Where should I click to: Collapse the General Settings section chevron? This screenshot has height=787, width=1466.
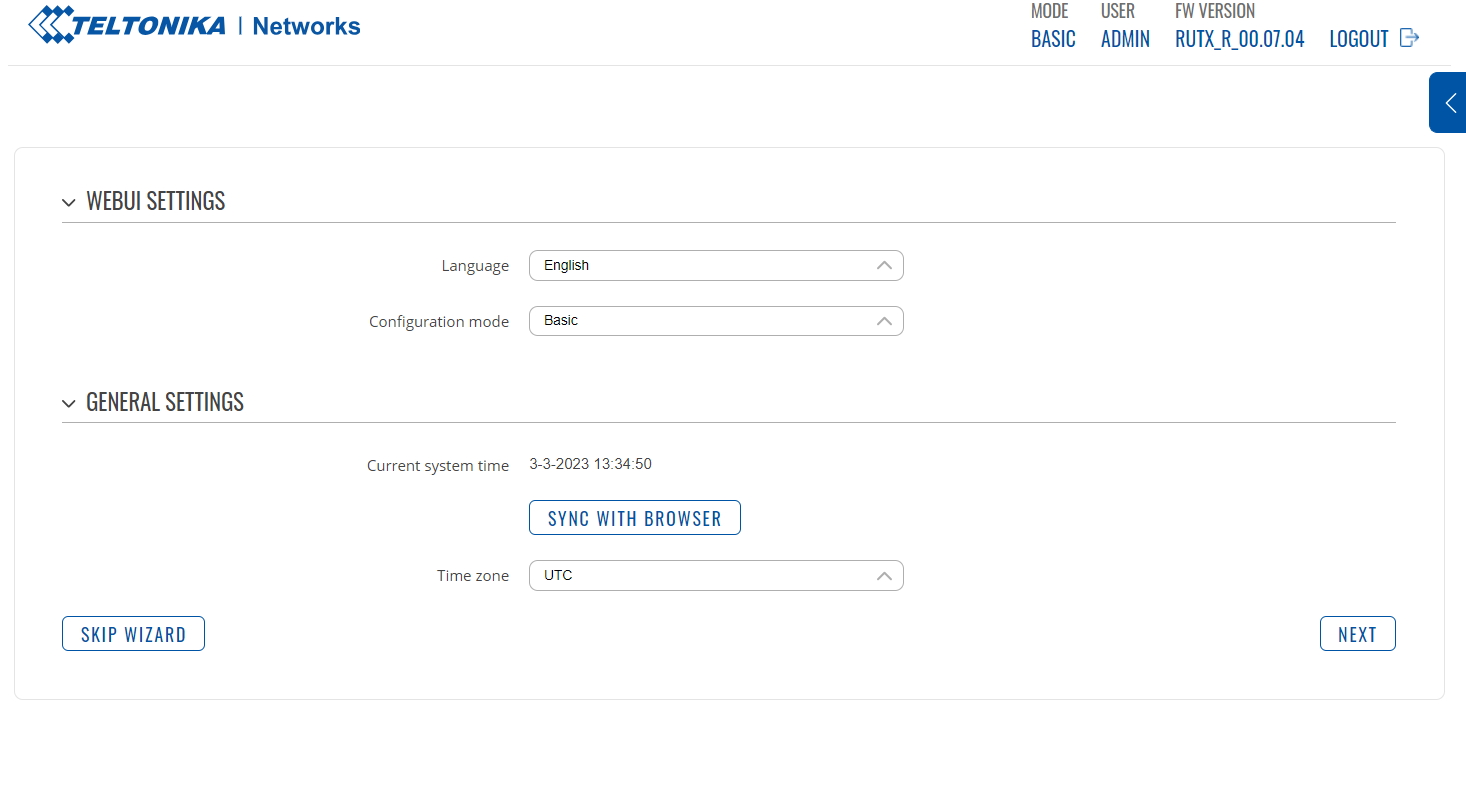pyautogui.click(x=69, y=404)
